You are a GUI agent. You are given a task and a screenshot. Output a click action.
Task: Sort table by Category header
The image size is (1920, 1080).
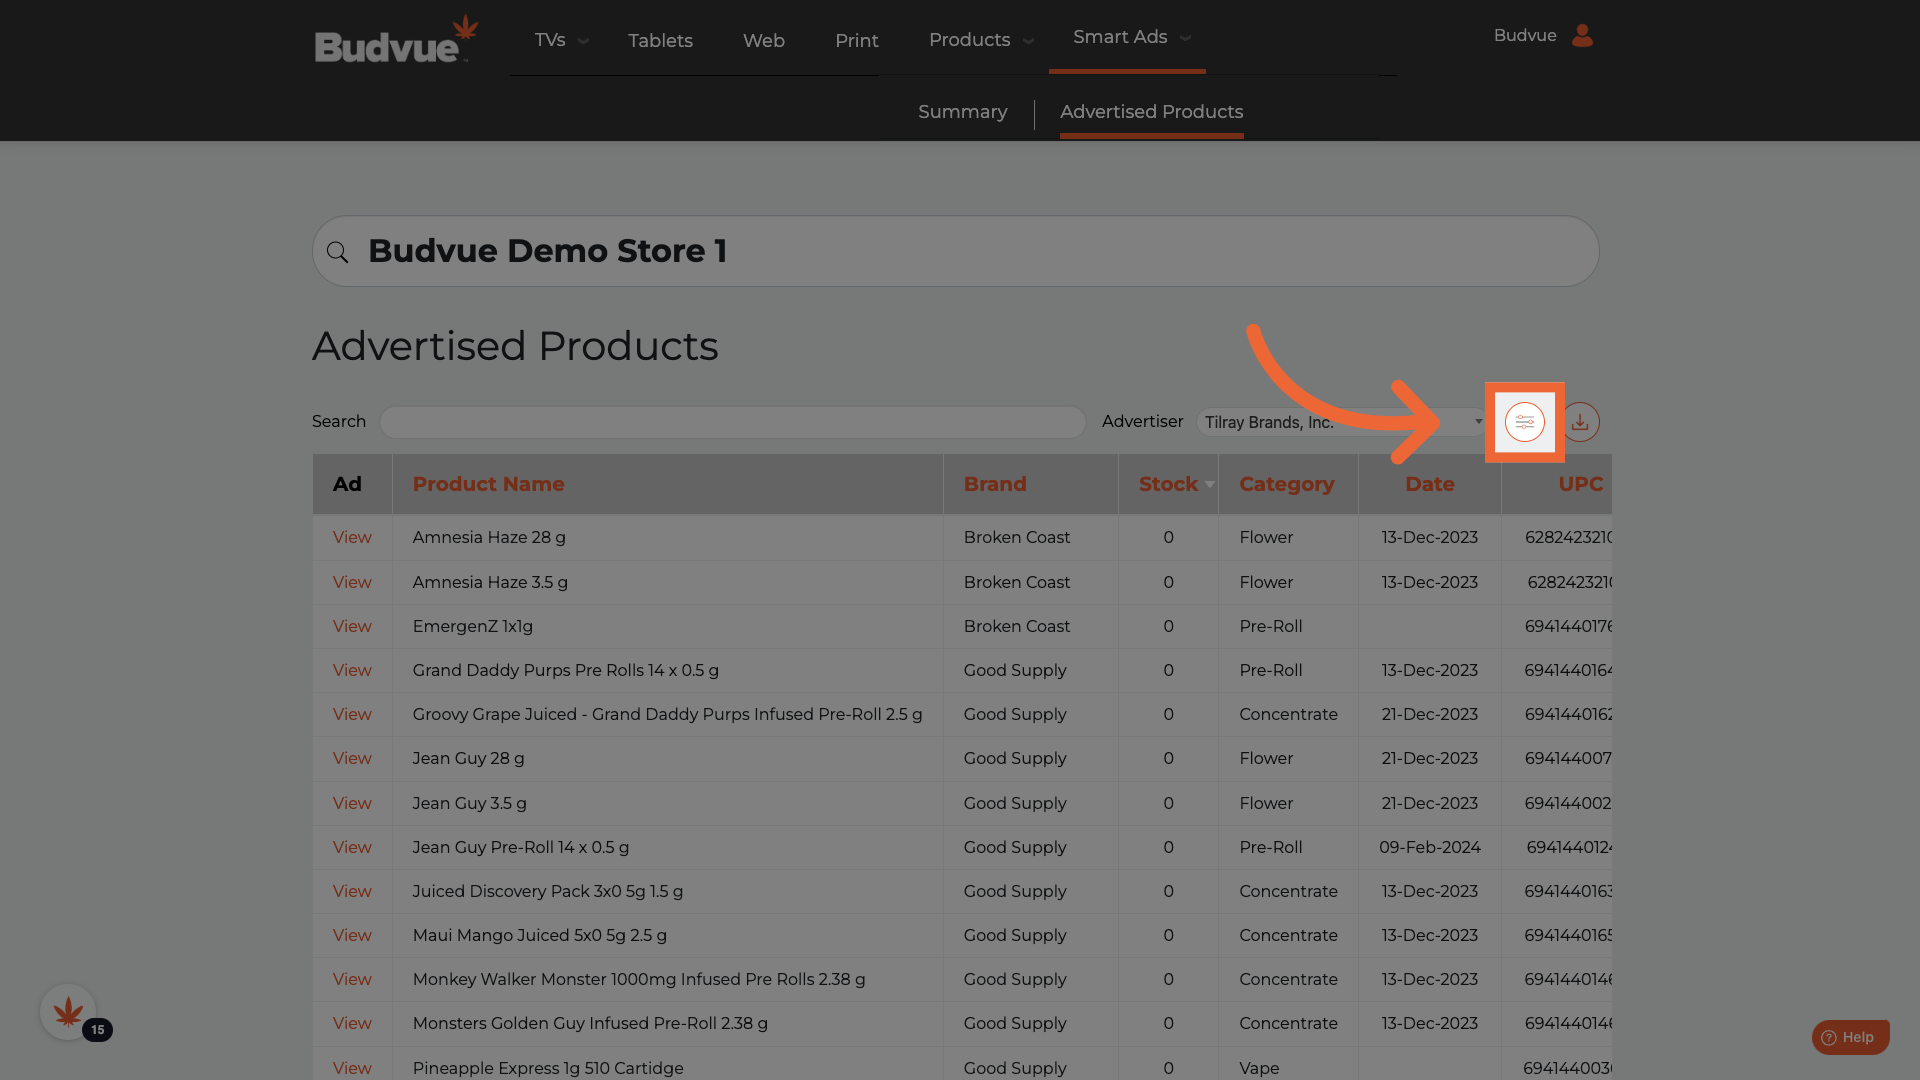pos(1286,484)
